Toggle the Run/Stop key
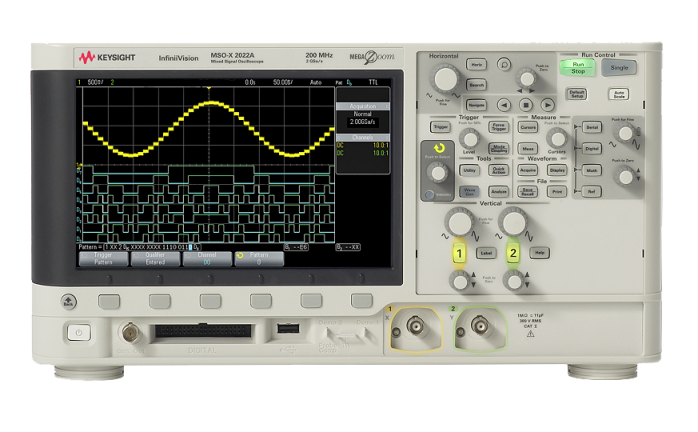The height and width of the screenshot is (432, 698). pos(577,68)
